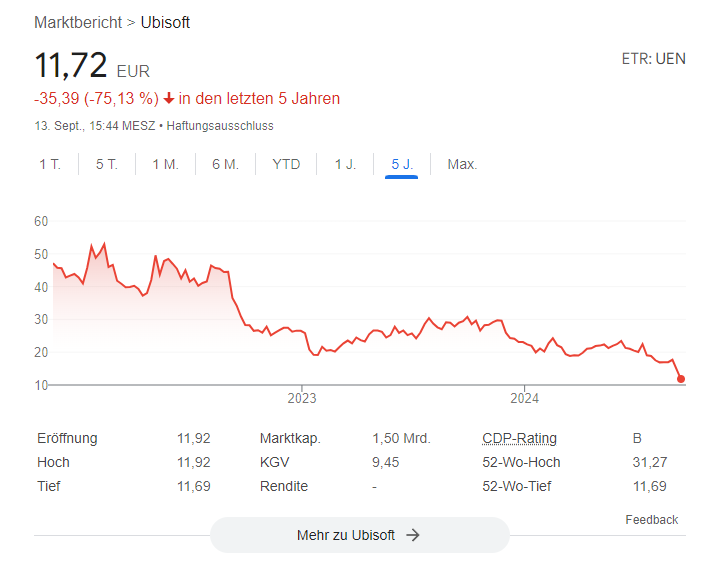Click the KGV value 9,45
728x568 pixels.
point(385,463)
